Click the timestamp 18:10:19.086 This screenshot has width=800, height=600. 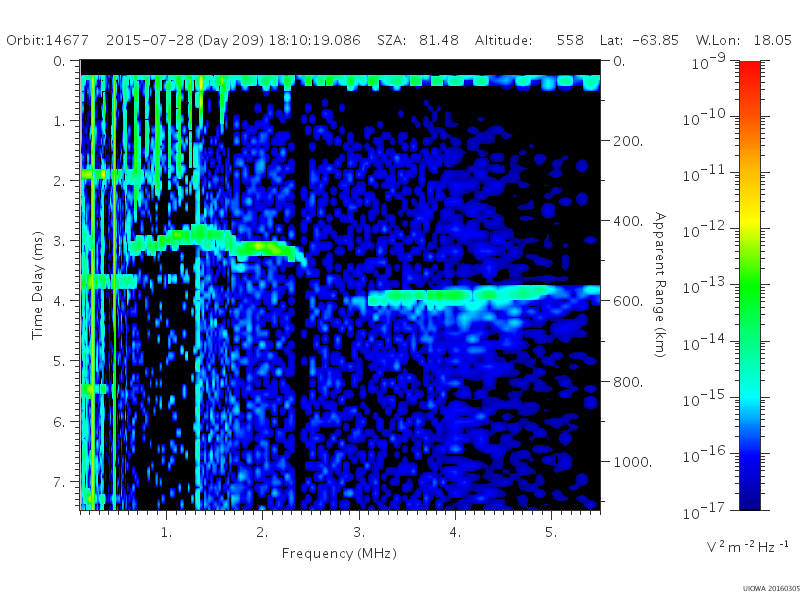pyautogui.click(x=314, y=40)
